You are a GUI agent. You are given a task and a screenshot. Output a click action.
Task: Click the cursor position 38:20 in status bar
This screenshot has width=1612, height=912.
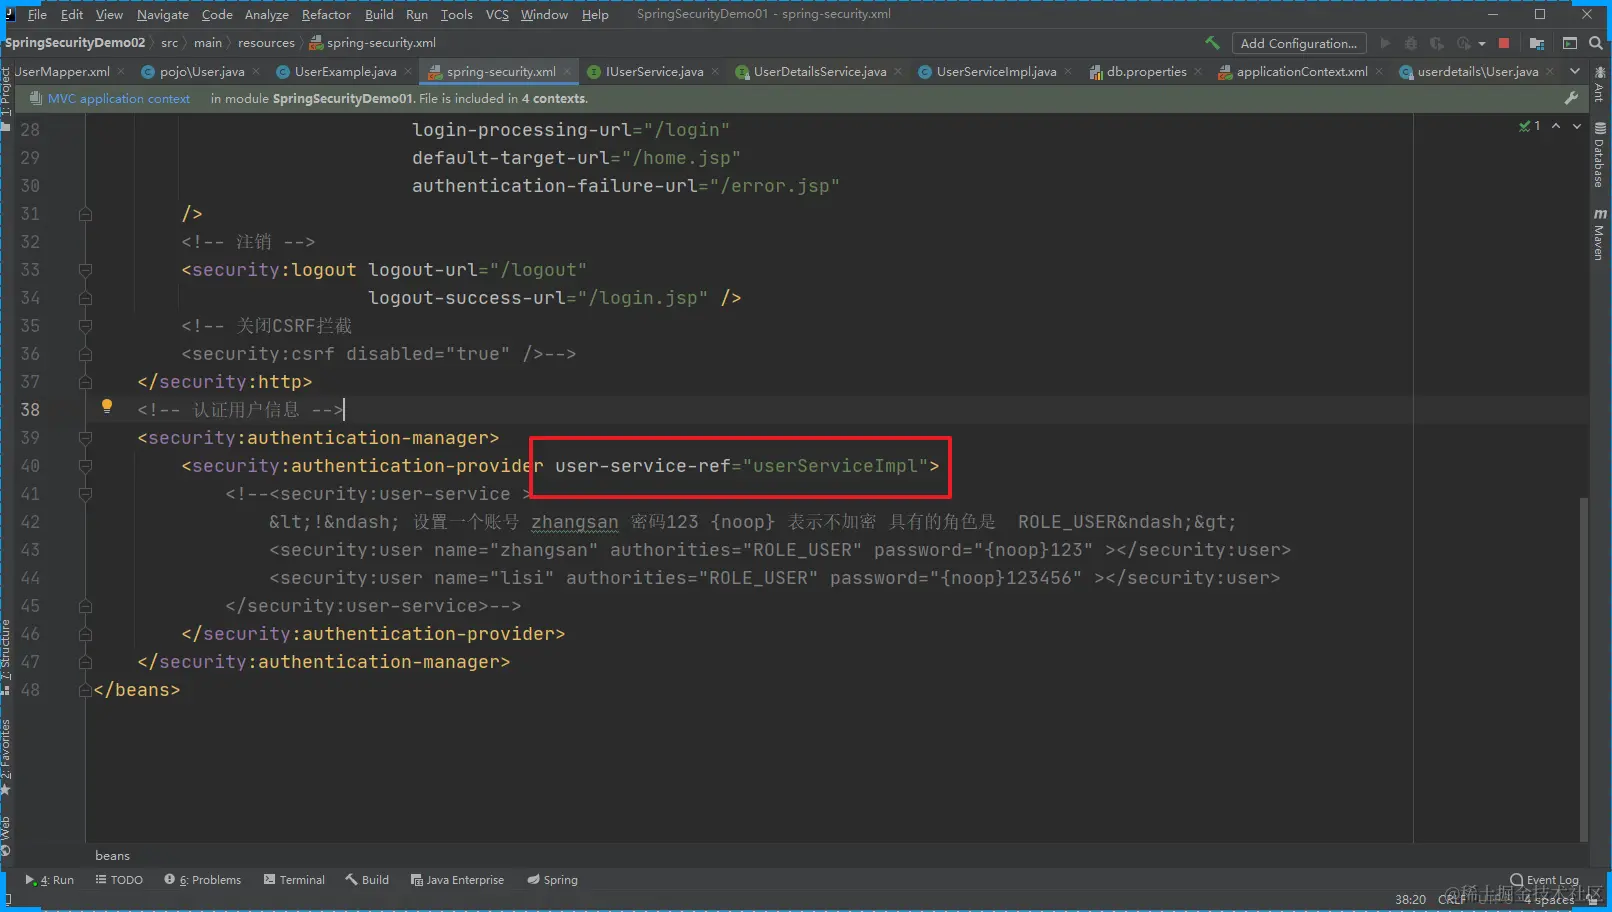(1410, 899)
